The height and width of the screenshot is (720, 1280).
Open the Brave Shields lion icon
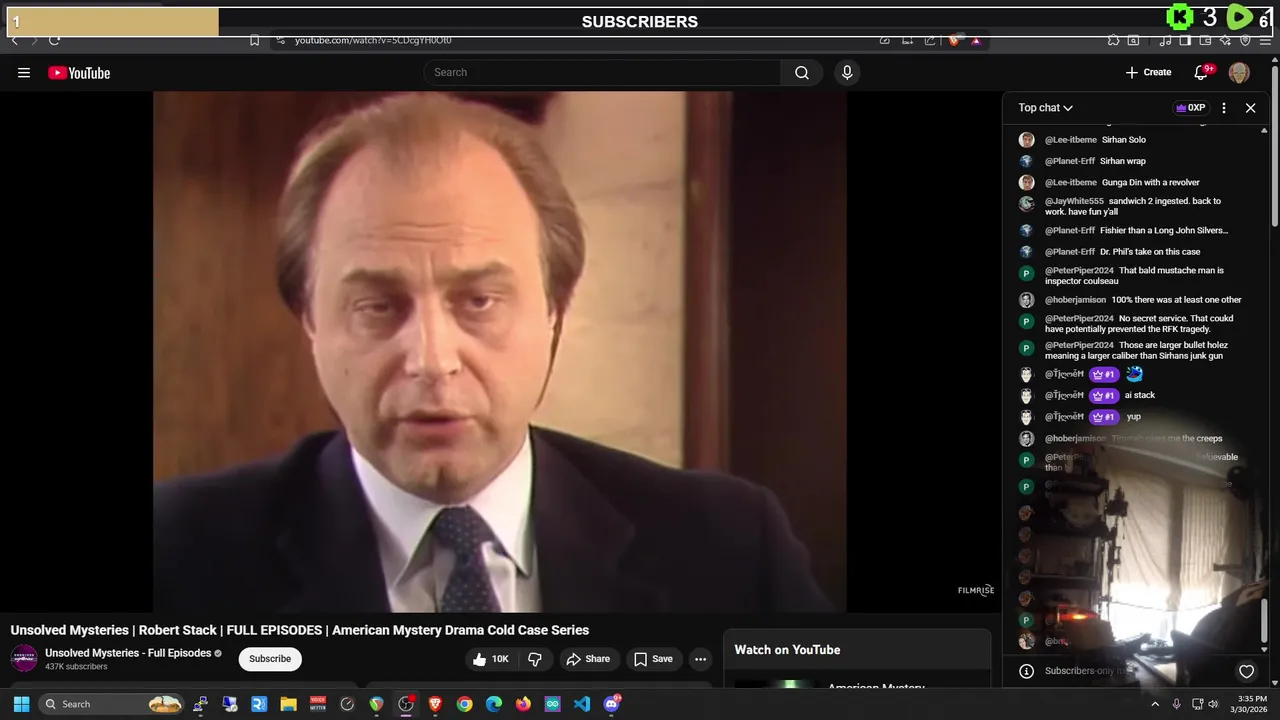tap(954, 40)
